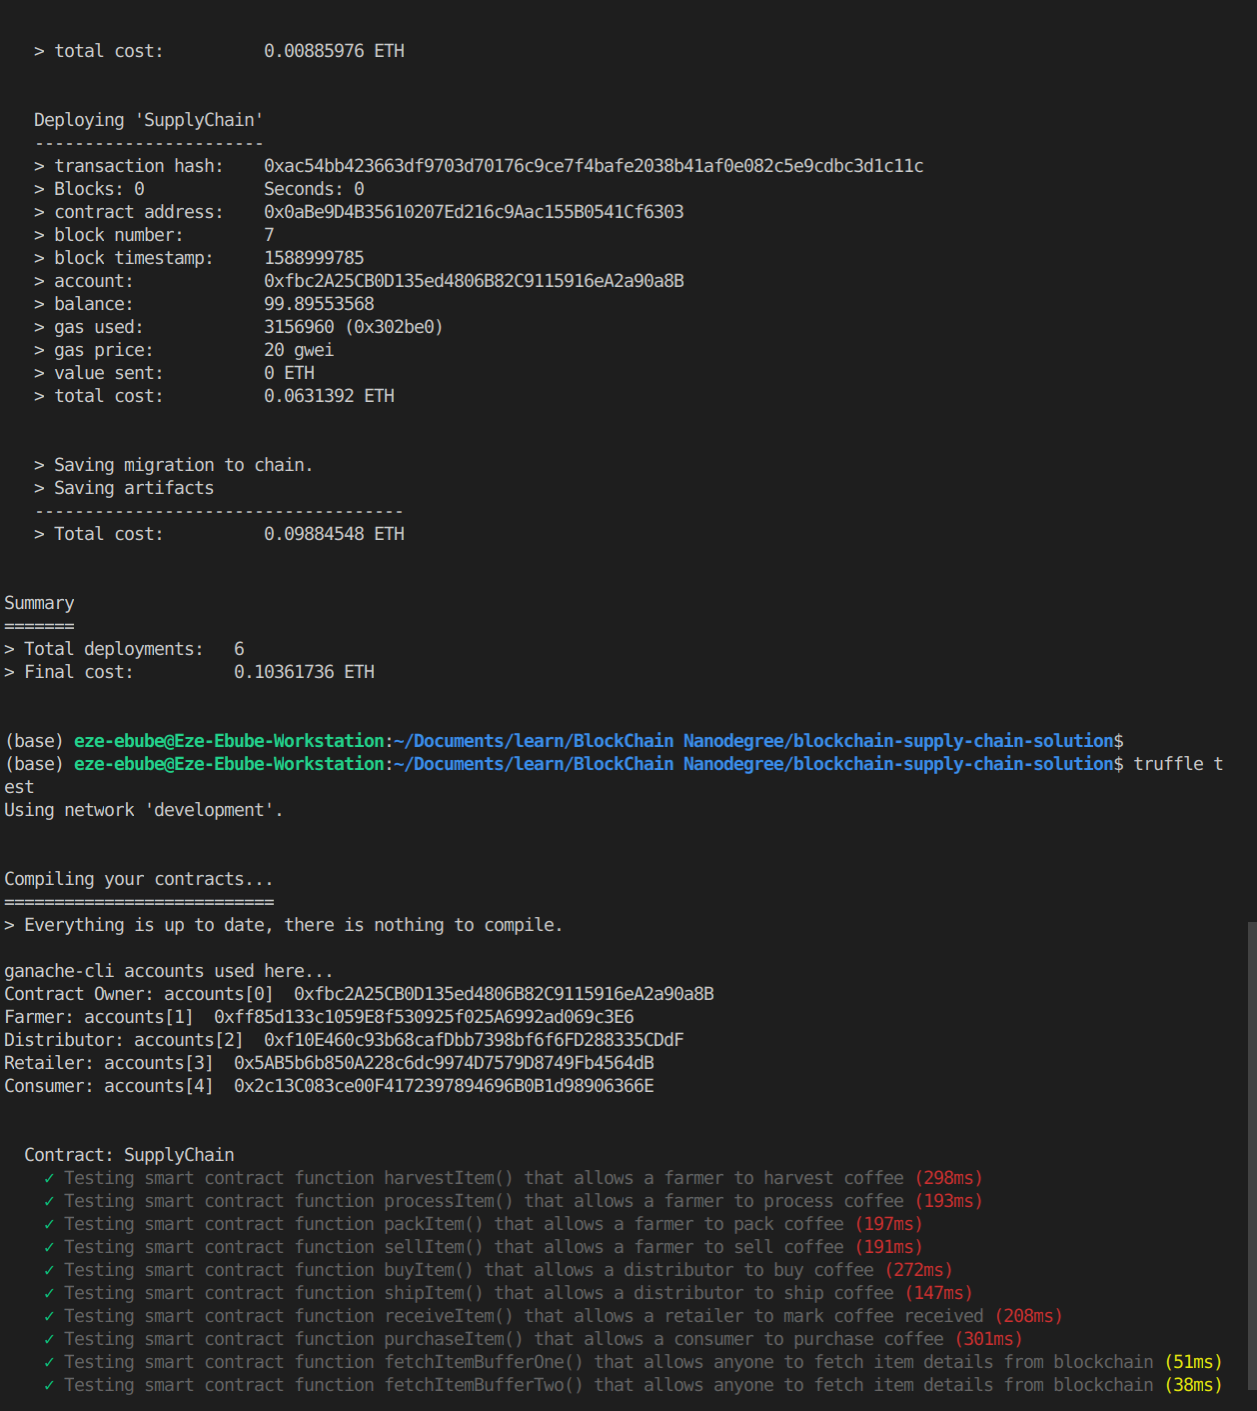Click Retailer account address 0x5AB5b6b850A228c6...
Screen dimensions: 1257x1411
pyautogui.click(x=444, y=1063)
